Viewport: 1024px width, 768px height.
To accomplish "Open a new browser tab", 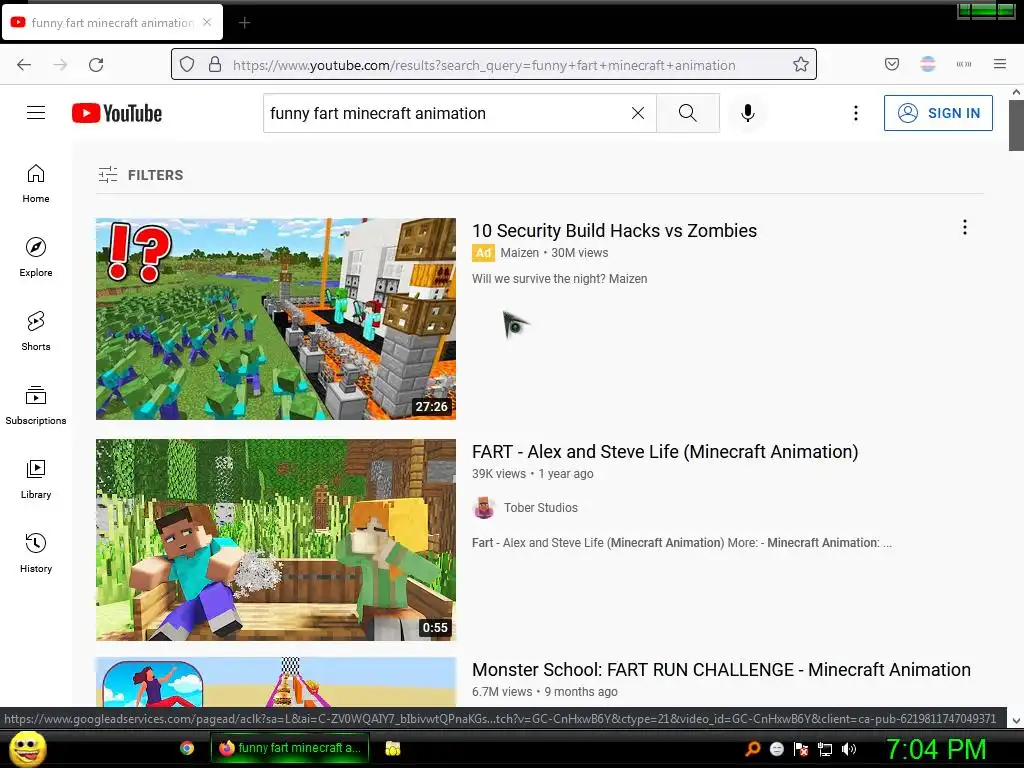I will (244, 23).
